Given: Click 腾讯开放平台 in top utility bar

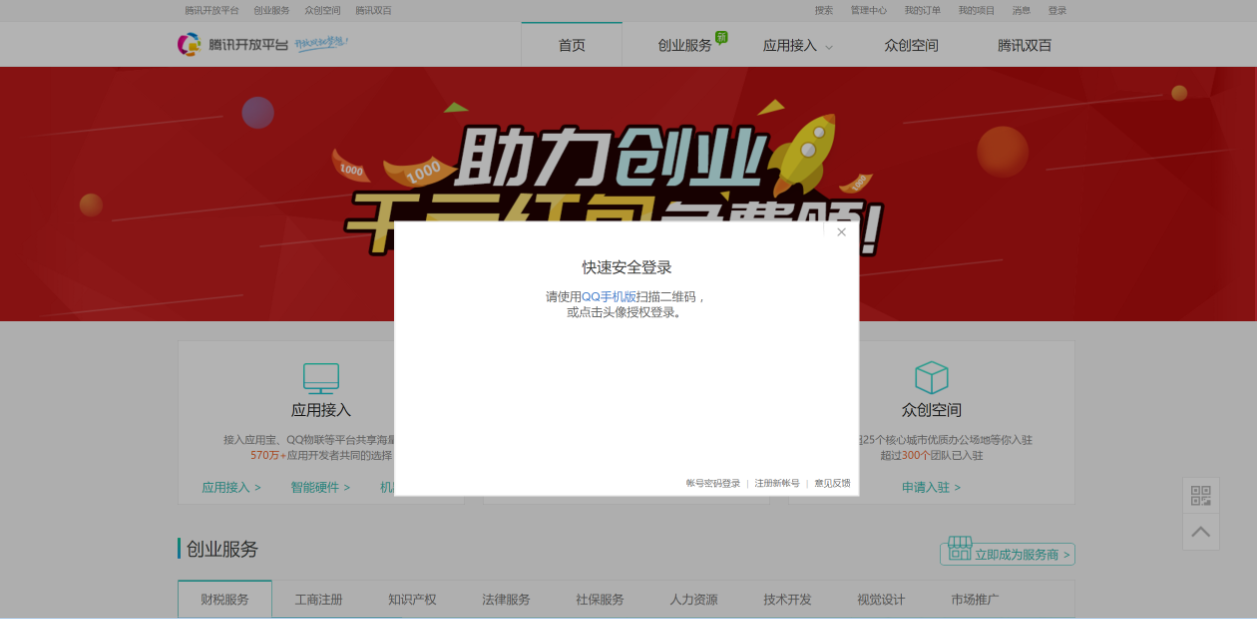Looking at the screenshot, I should tap(212, 10).
